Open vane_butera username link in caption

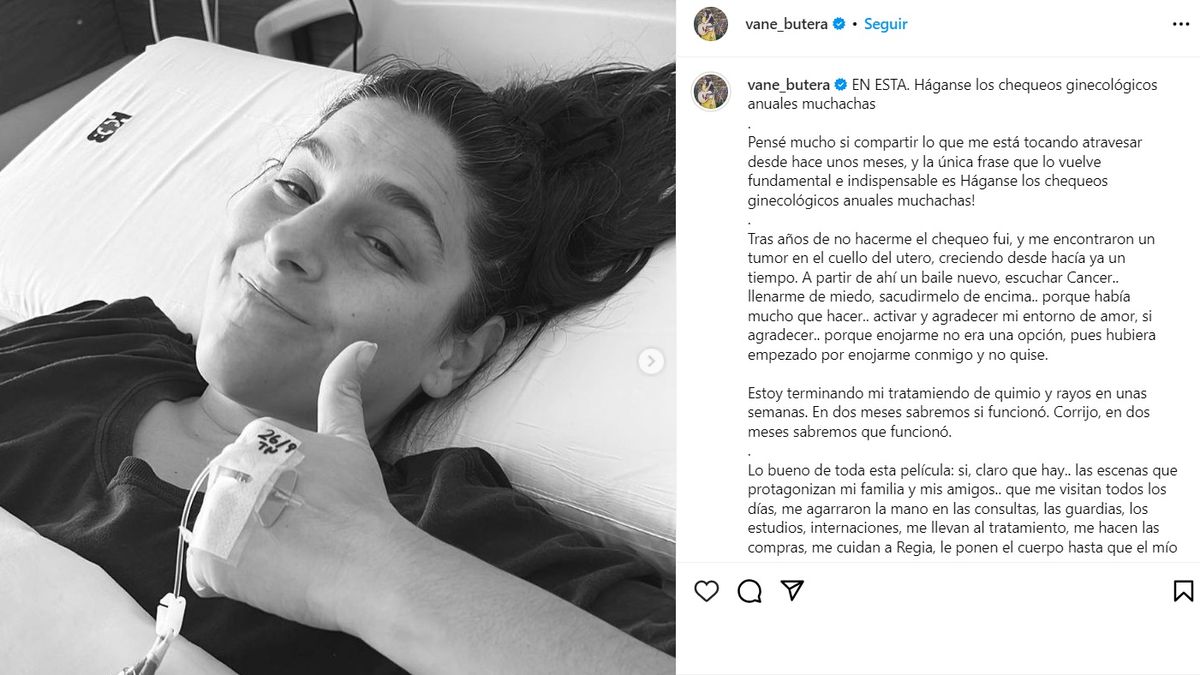tap(788, 85)
